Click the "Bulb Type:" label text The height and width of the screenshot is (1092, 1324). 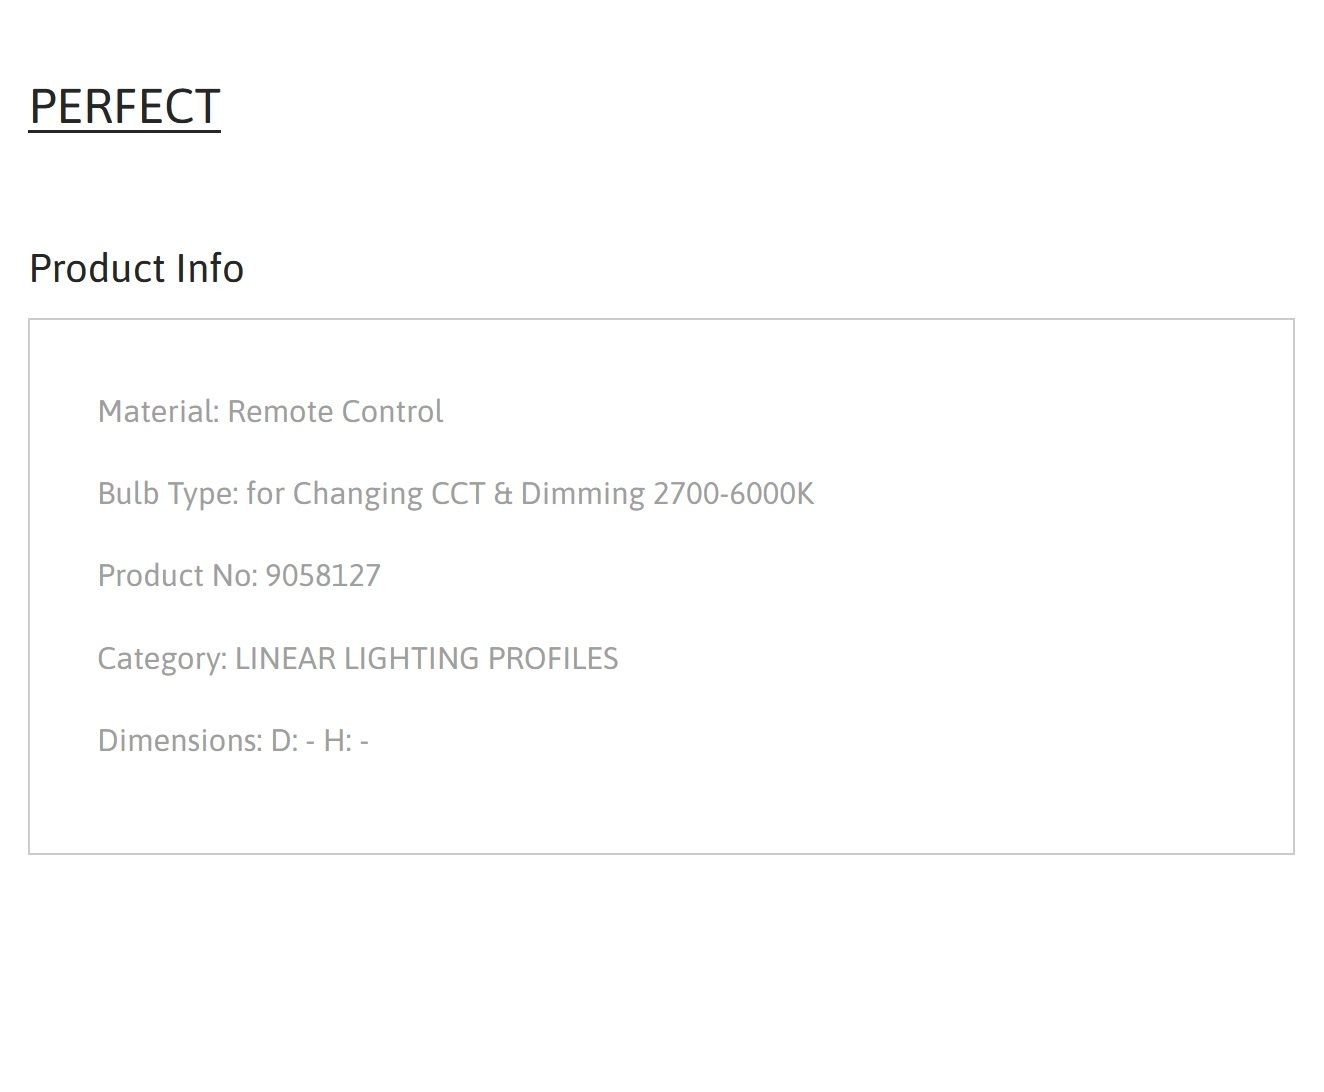point(168,494)
